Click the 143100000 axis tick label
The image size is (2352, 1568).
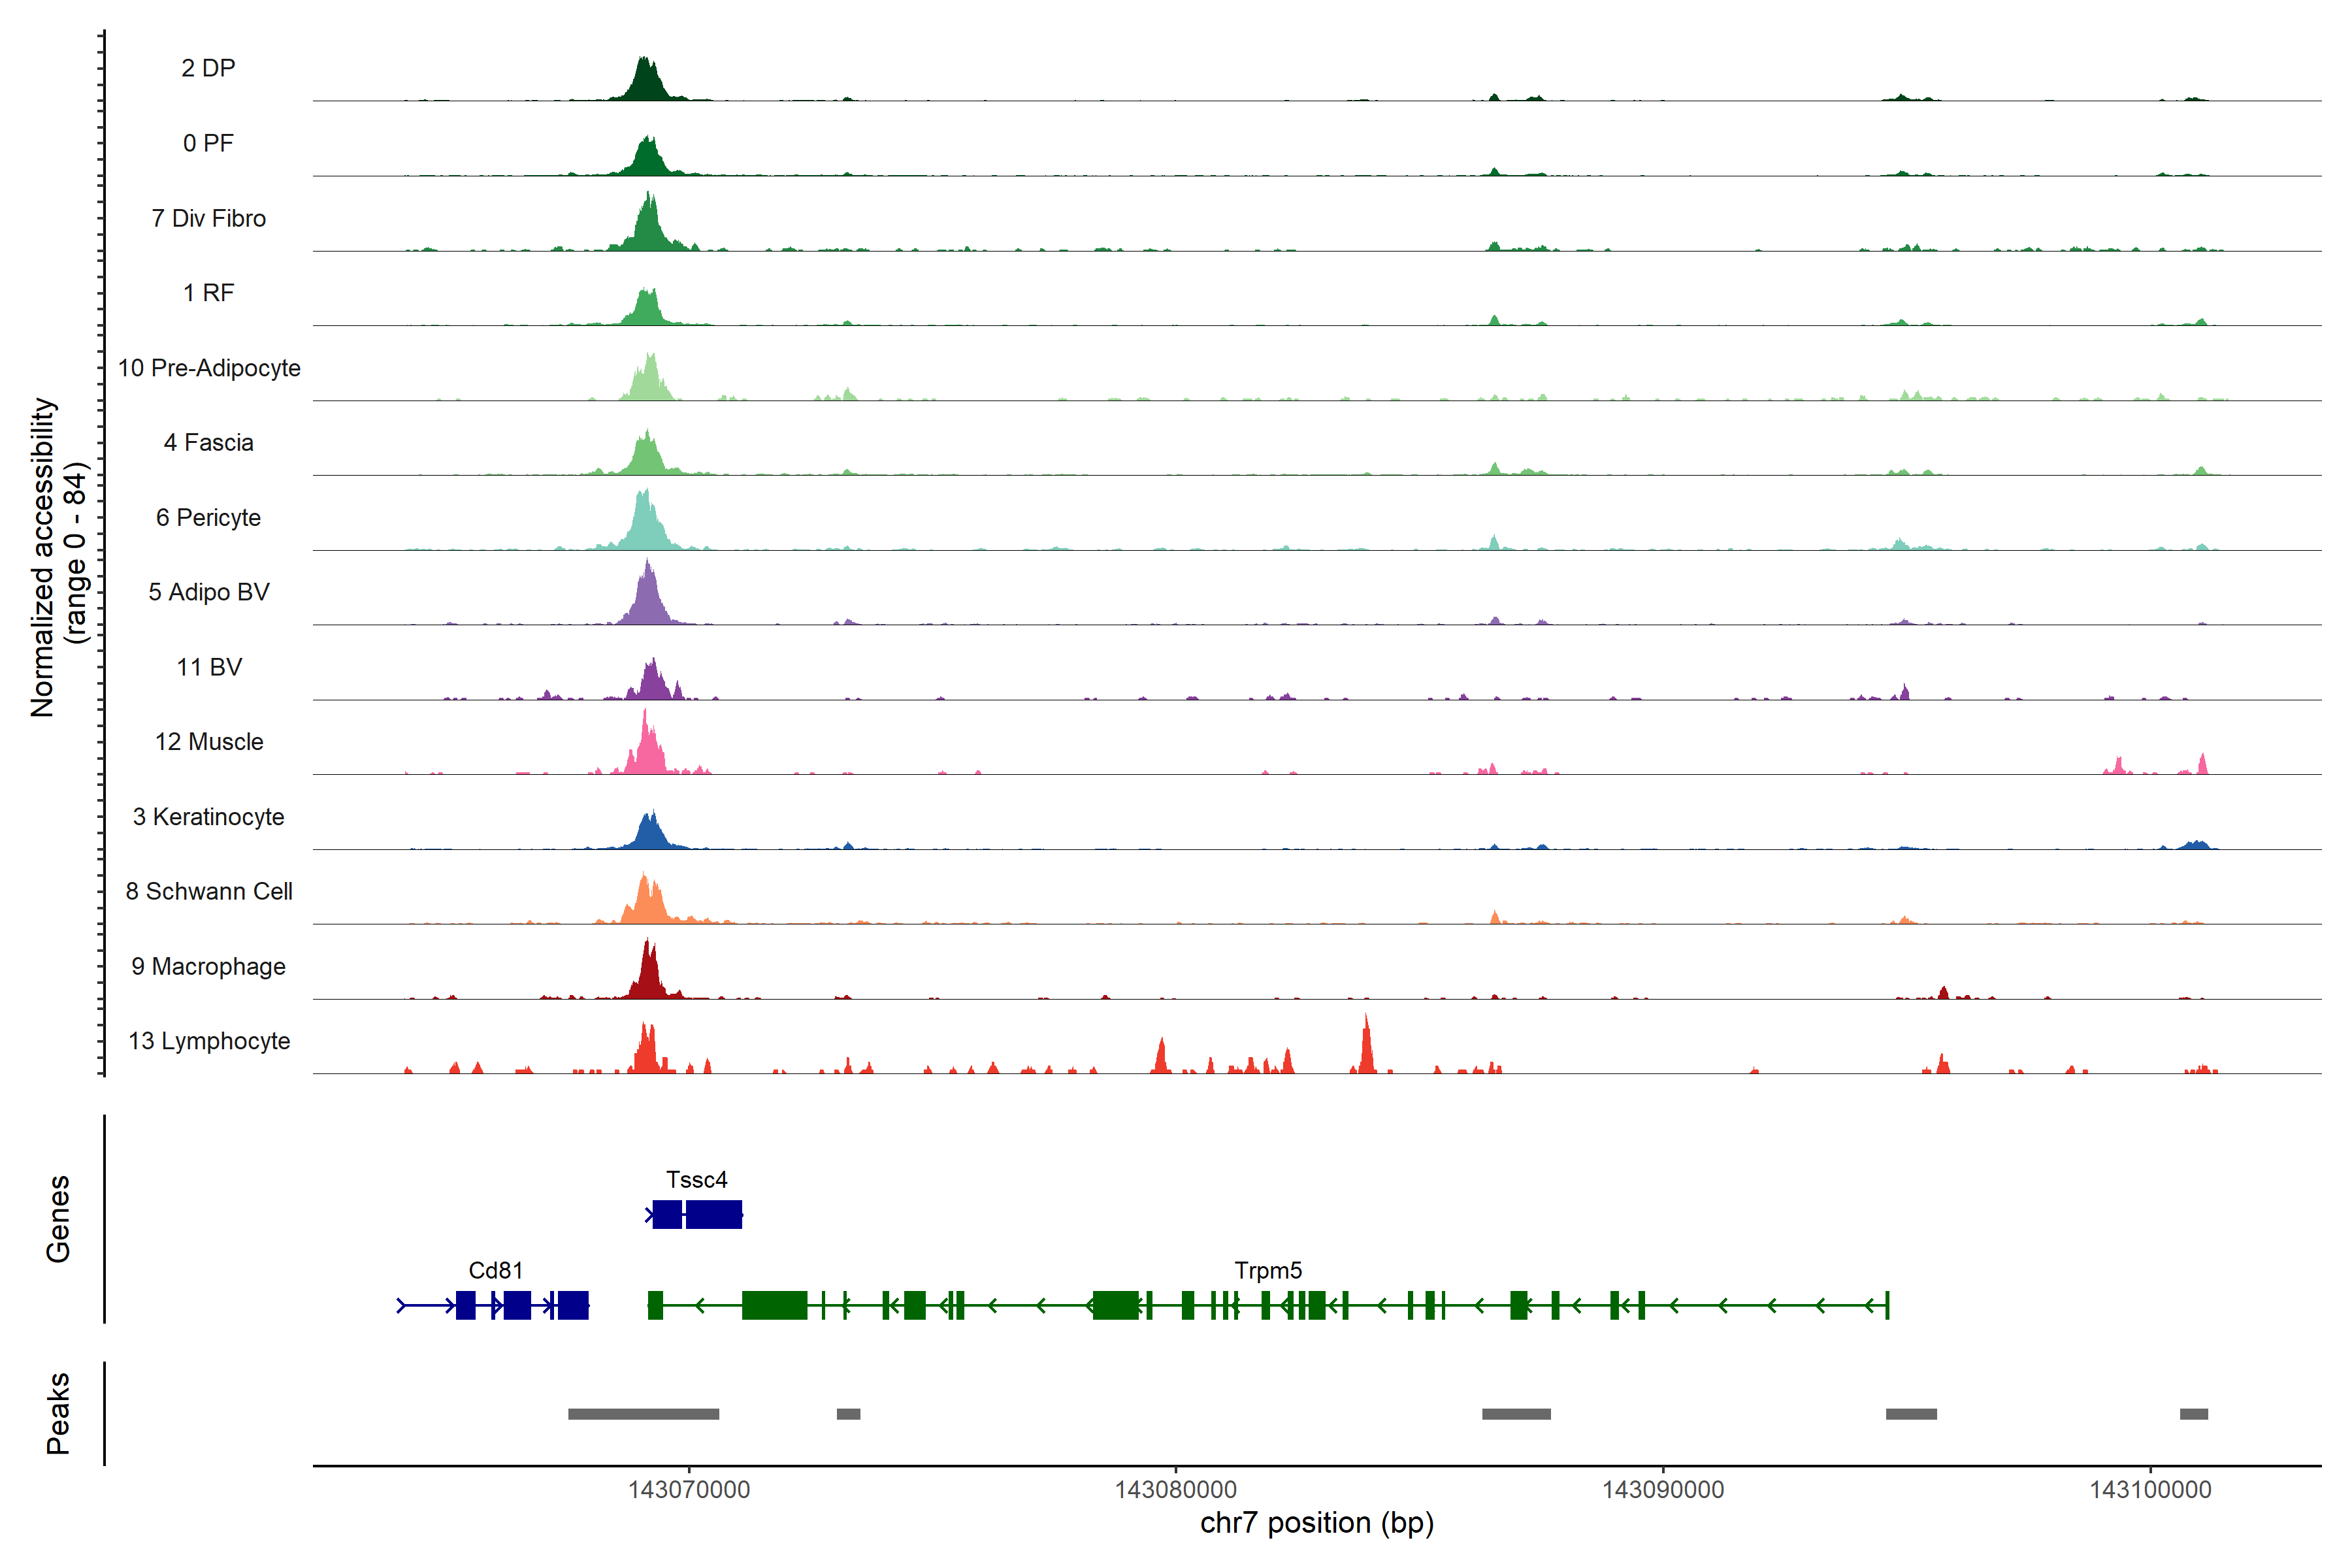[2150, 1490]
